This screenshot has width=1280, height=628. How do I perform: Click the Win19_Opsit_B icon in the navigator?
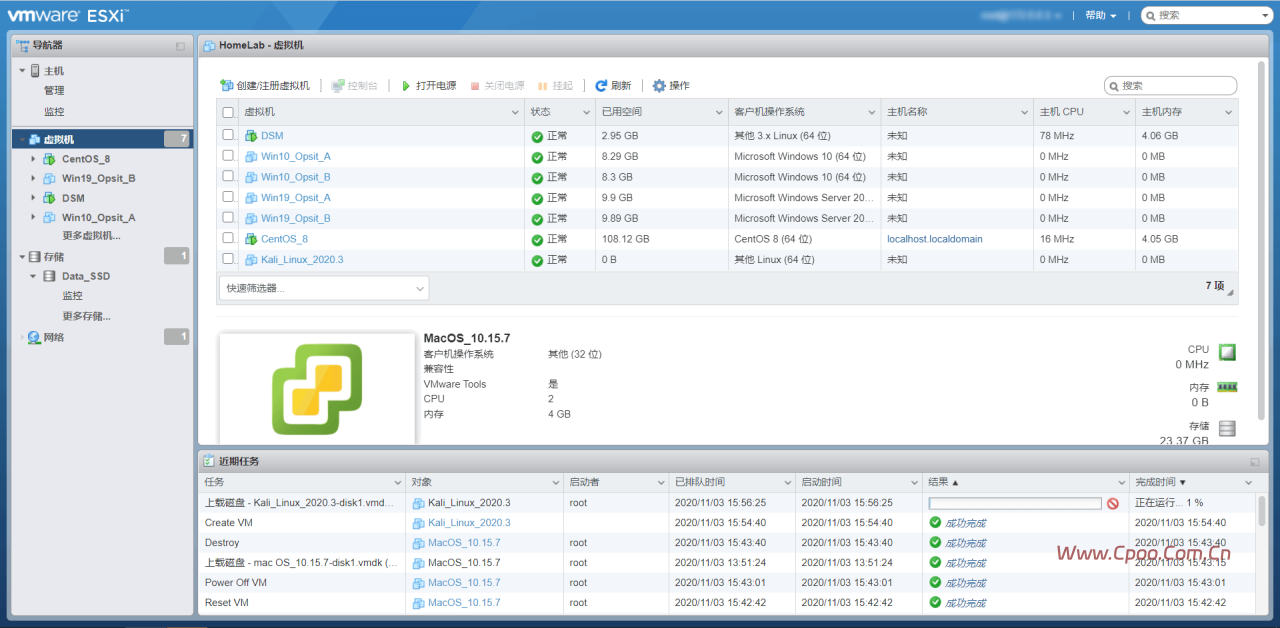point(50,179)
